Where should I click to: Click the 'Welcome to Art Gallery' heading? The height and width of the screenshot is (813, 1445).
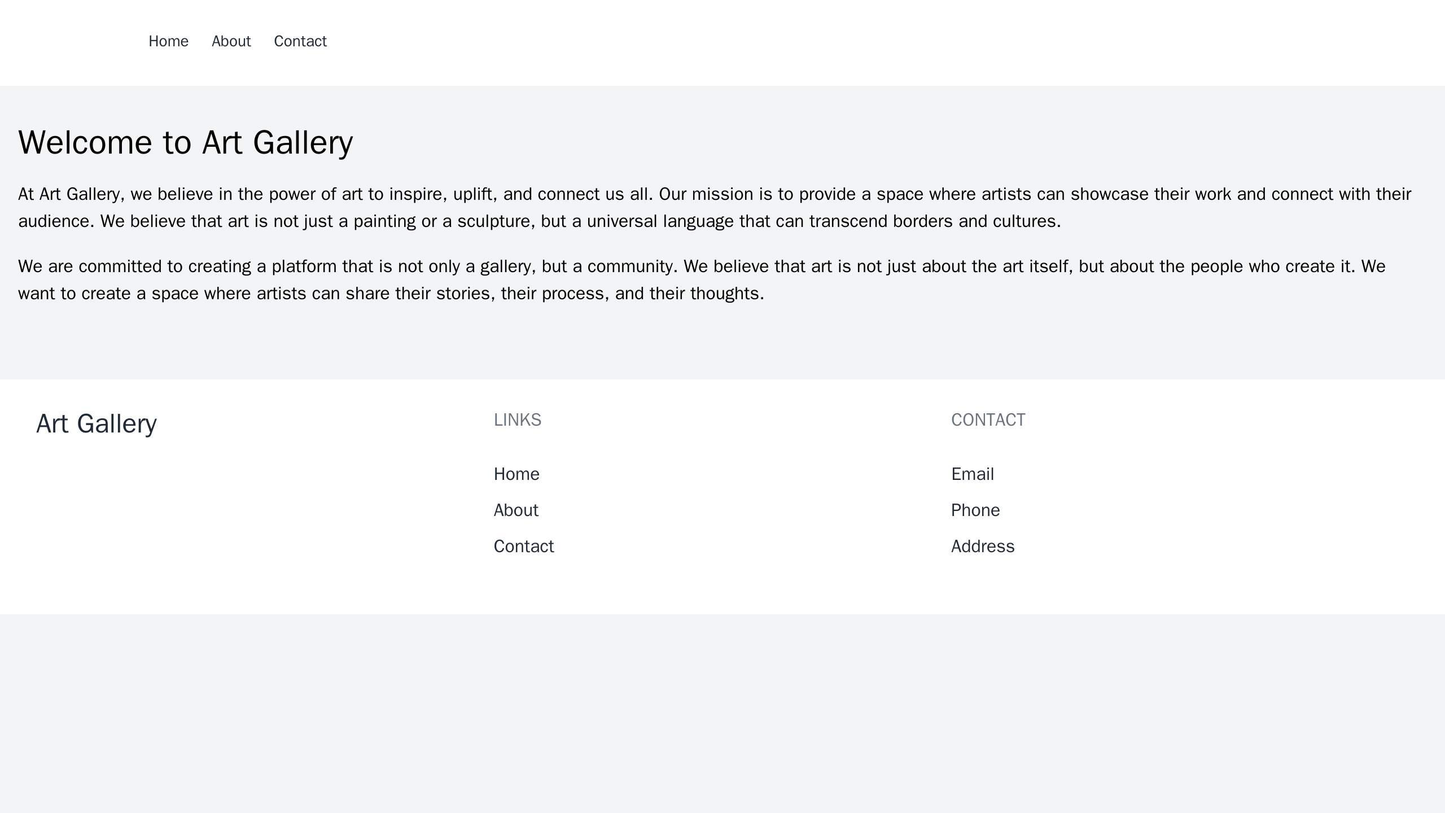(185, 142)
